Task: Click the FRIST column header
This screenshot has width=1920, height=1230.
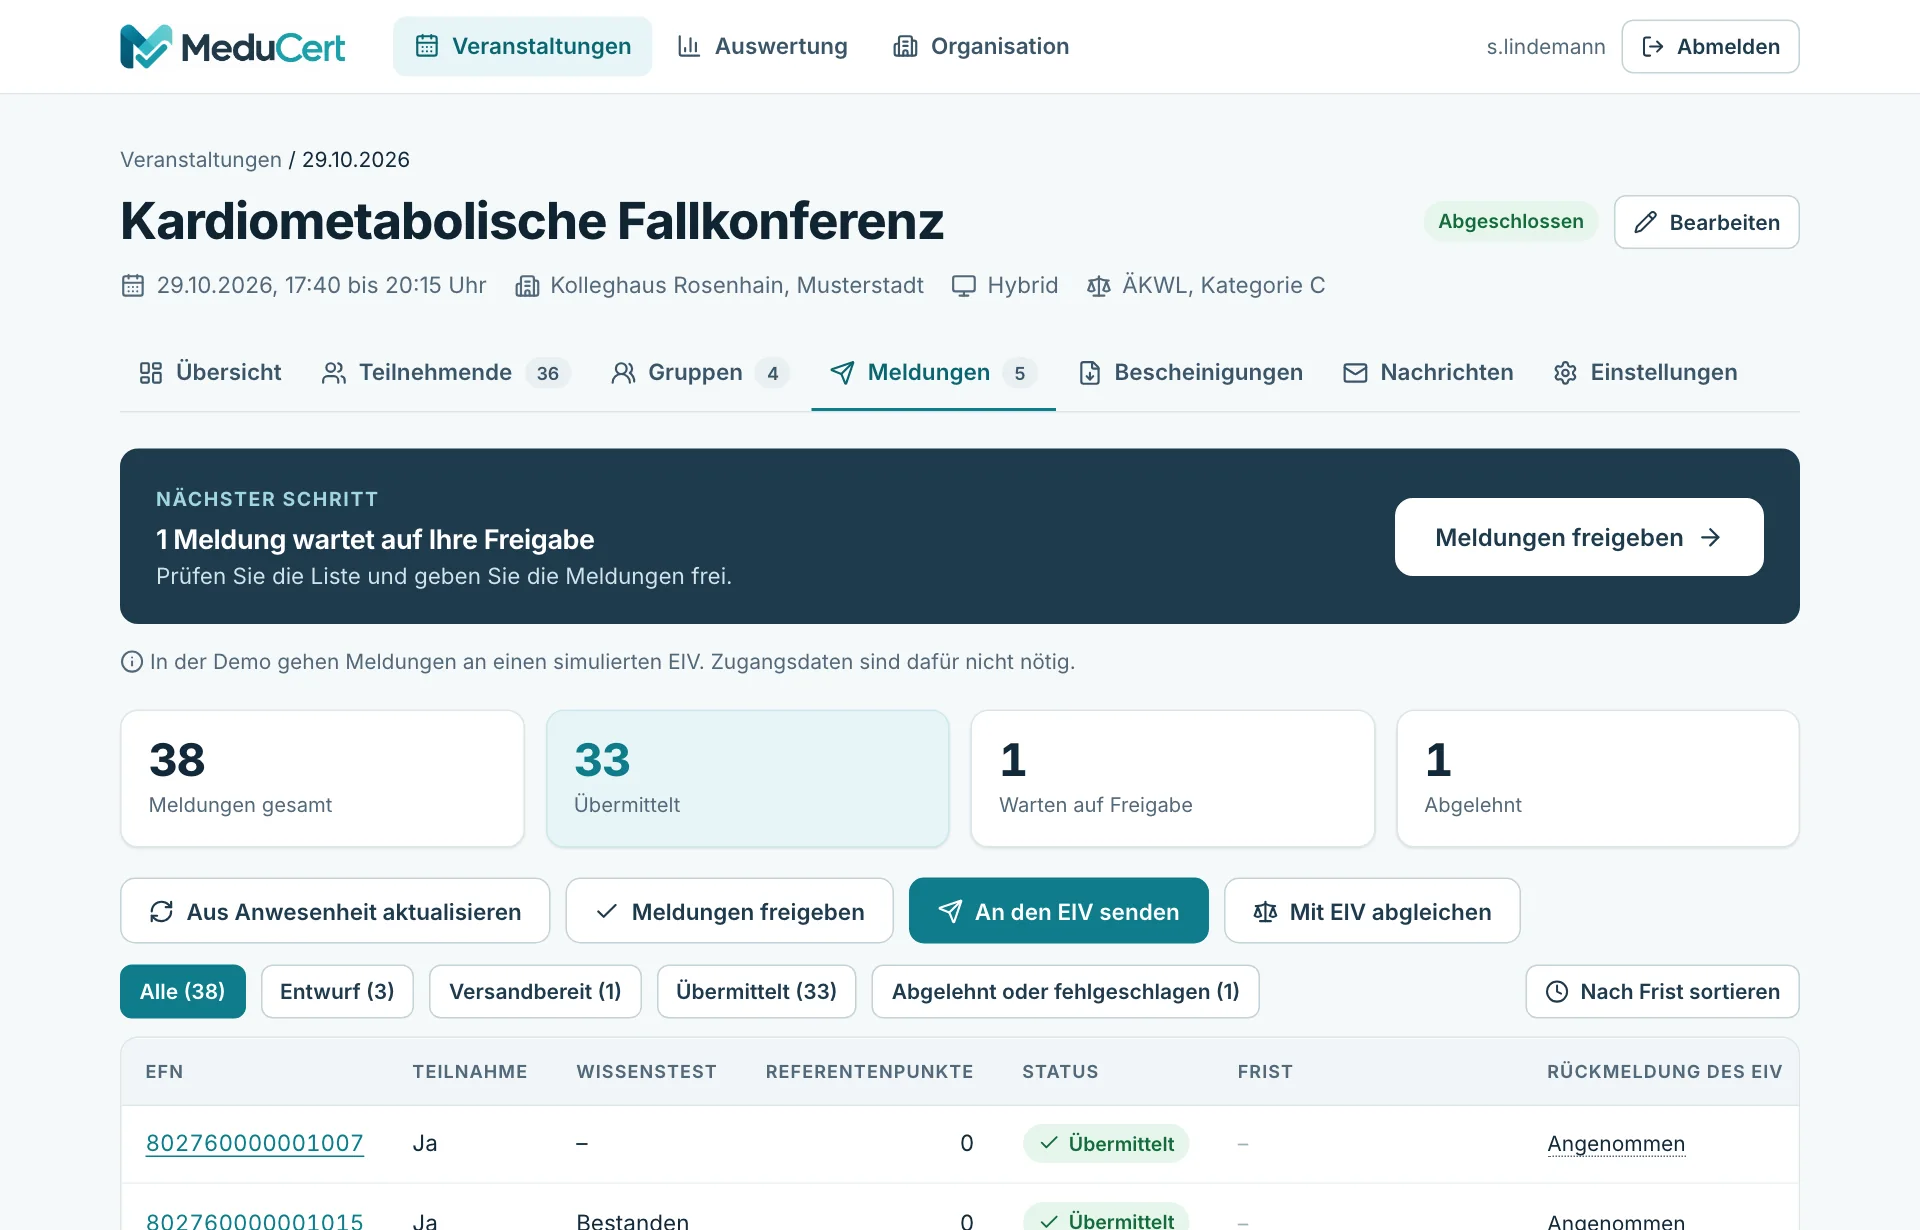Action: click(1265, 1072)
